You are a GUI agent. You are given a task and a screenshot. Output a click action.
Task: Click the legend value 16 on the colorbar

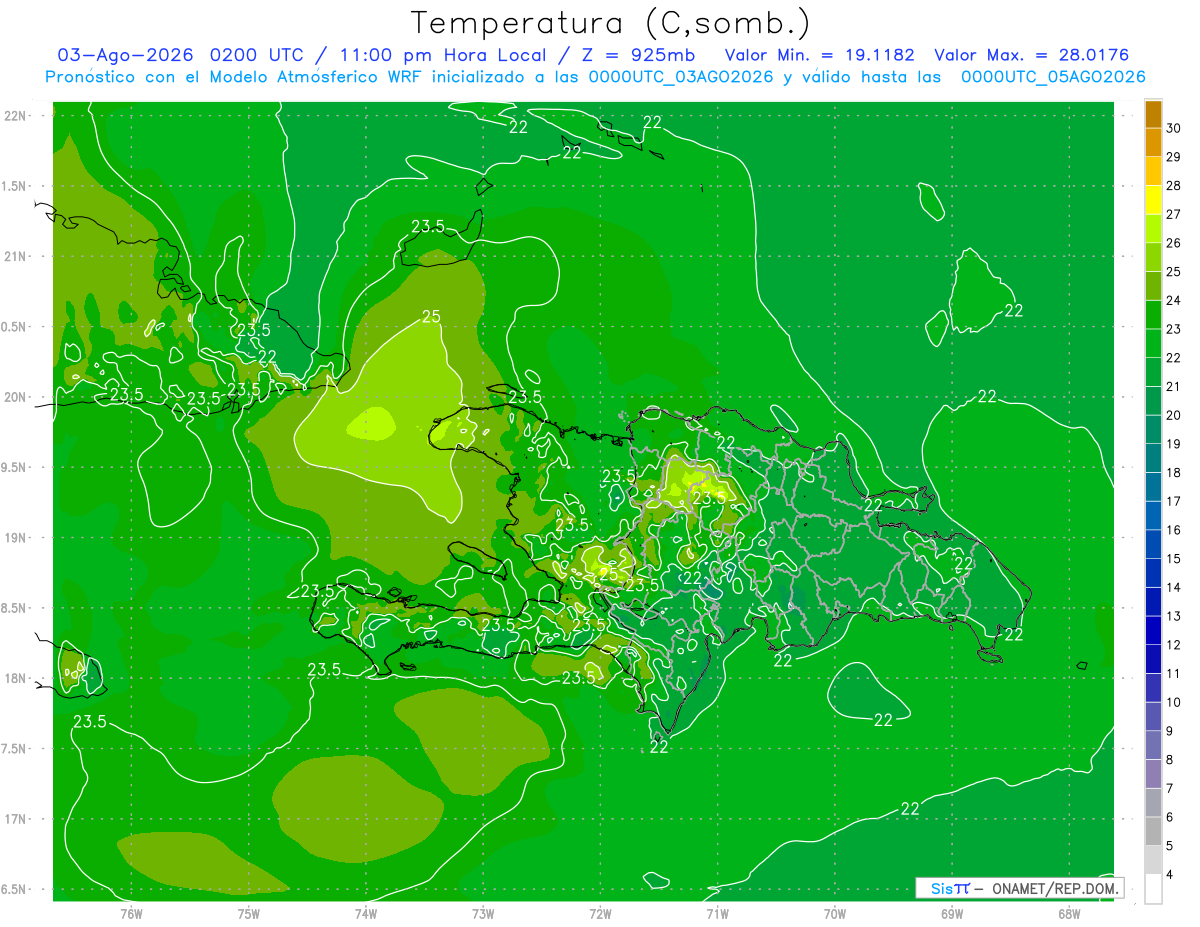click(1174, 530)
